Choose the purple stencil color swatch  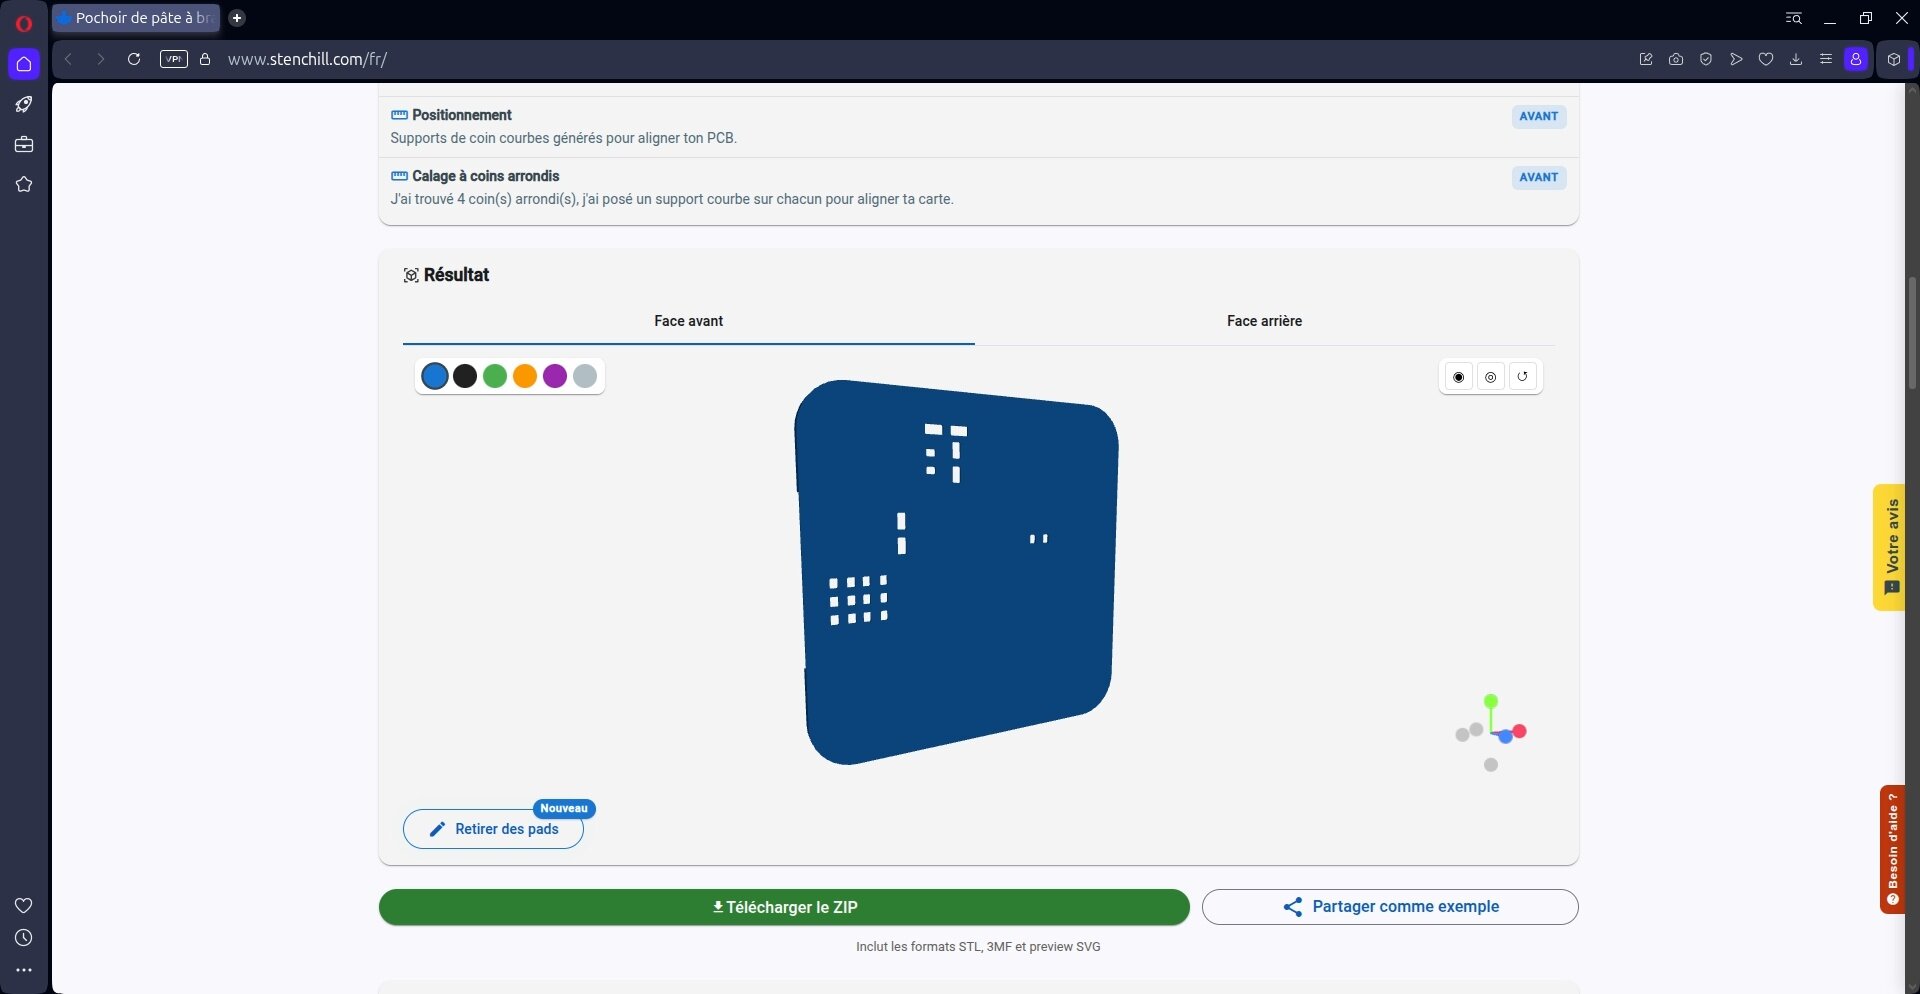click(x=555, y=376)
